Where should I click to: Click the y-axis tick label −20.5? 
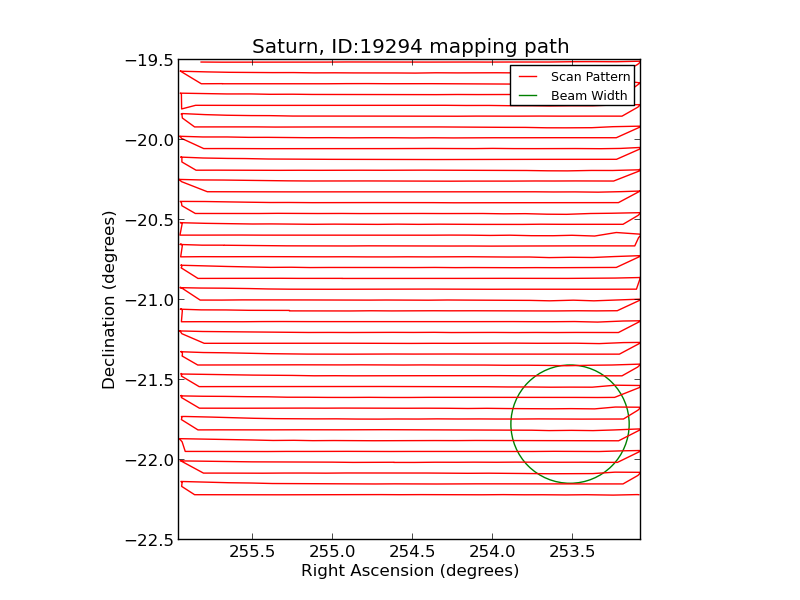pos(149,220)
